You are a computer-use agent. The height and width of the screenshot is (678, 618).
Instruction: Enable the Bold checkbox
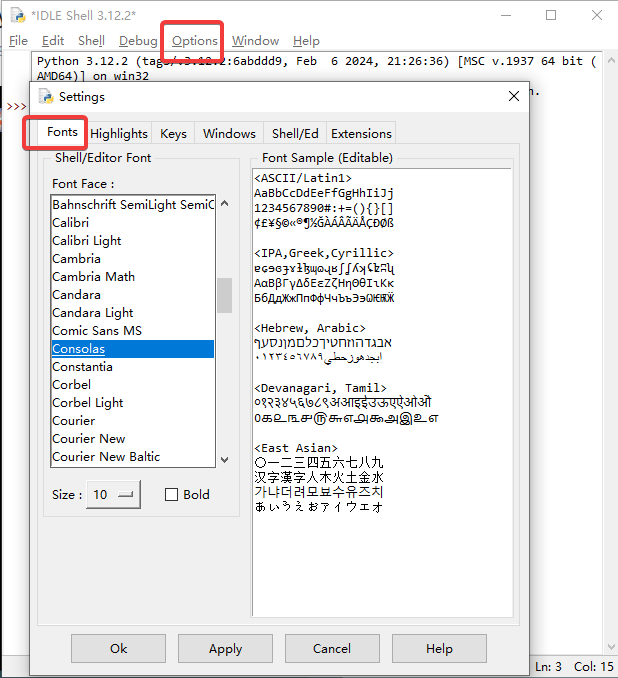point(172,494)
